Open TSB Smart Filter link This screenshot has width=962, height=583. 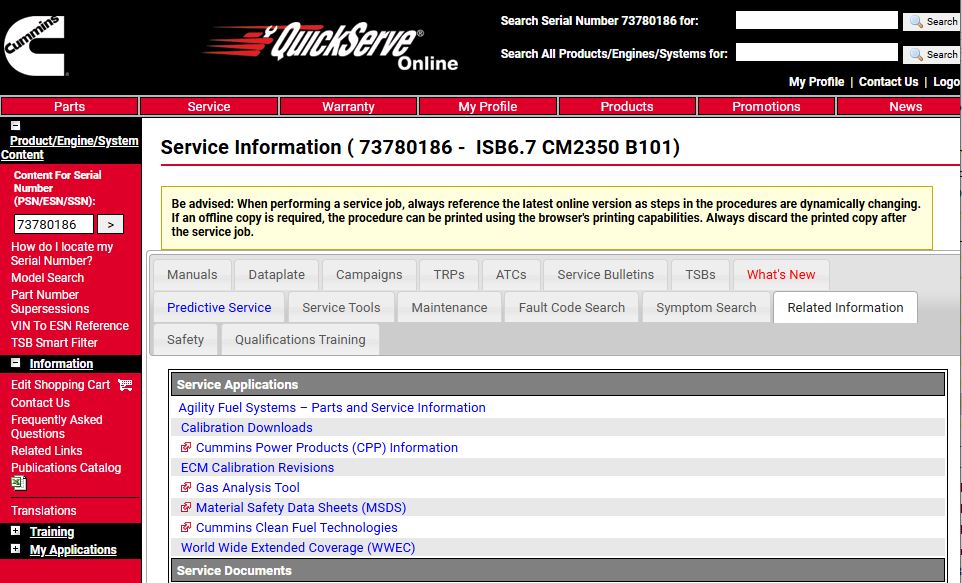pos(54,343)
